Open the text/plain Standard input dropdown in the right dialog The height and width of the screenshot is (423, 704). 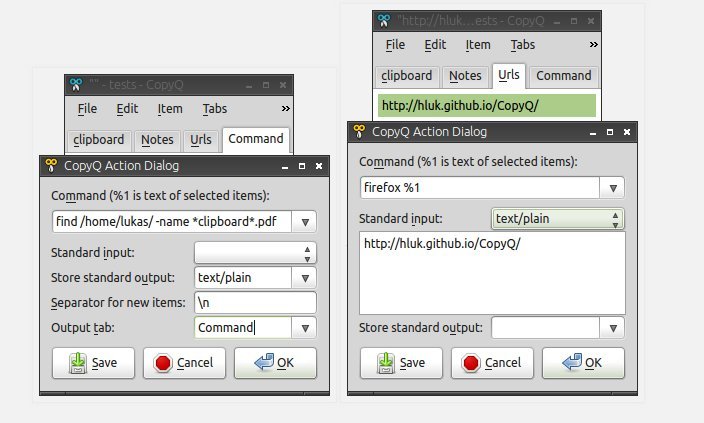(x=615, y=218)
